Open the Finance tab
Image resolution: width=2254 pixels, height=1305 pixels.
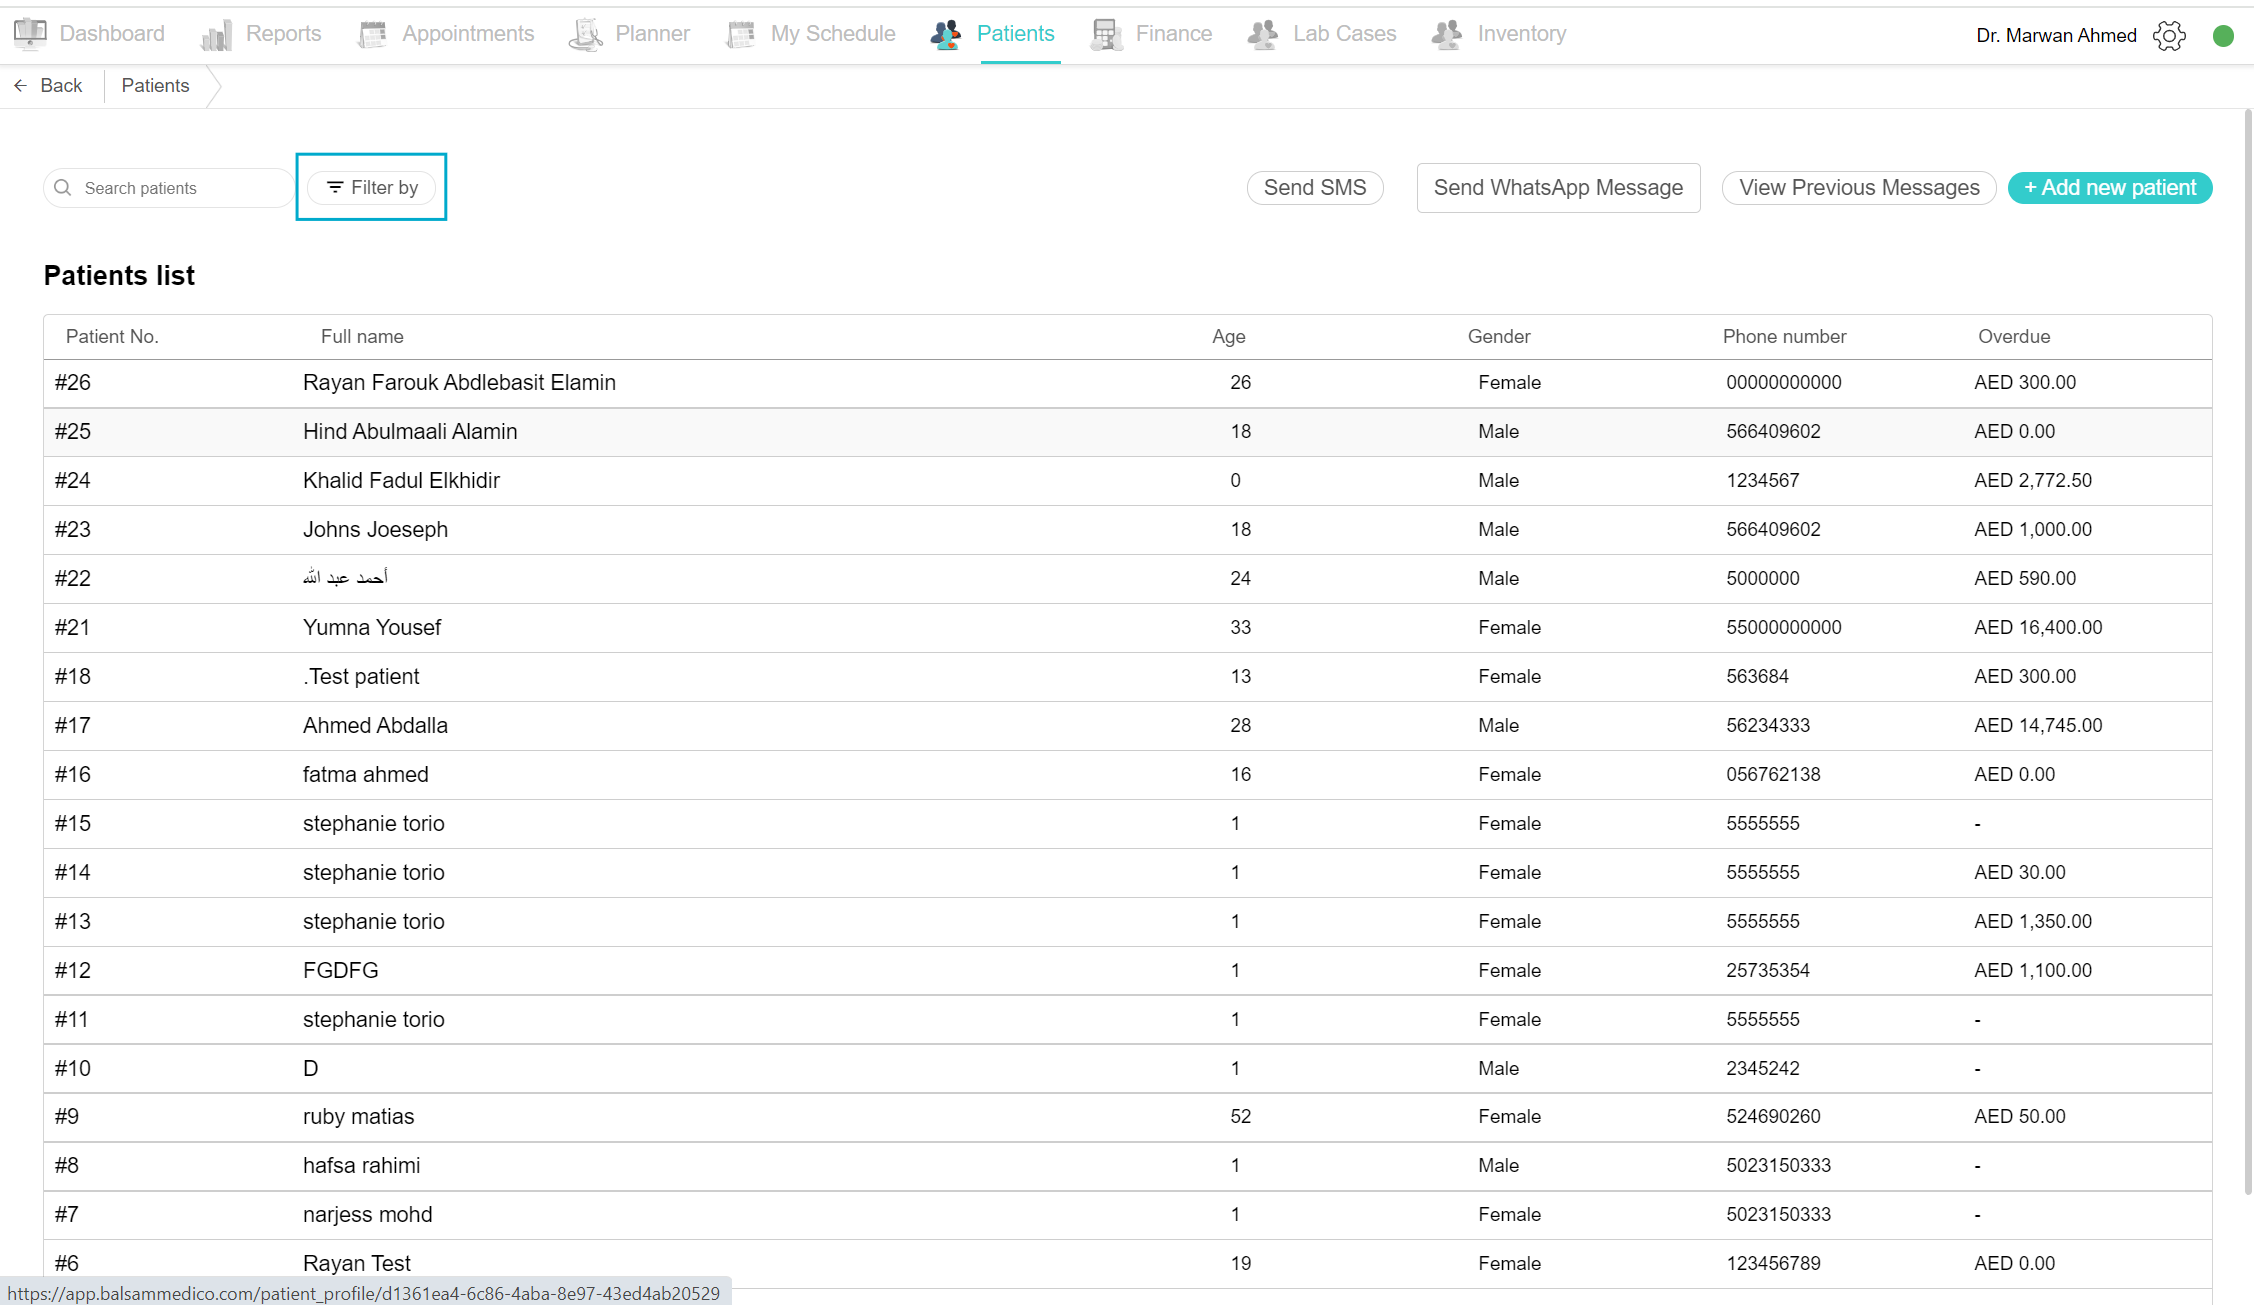[x=1174, y=34]
